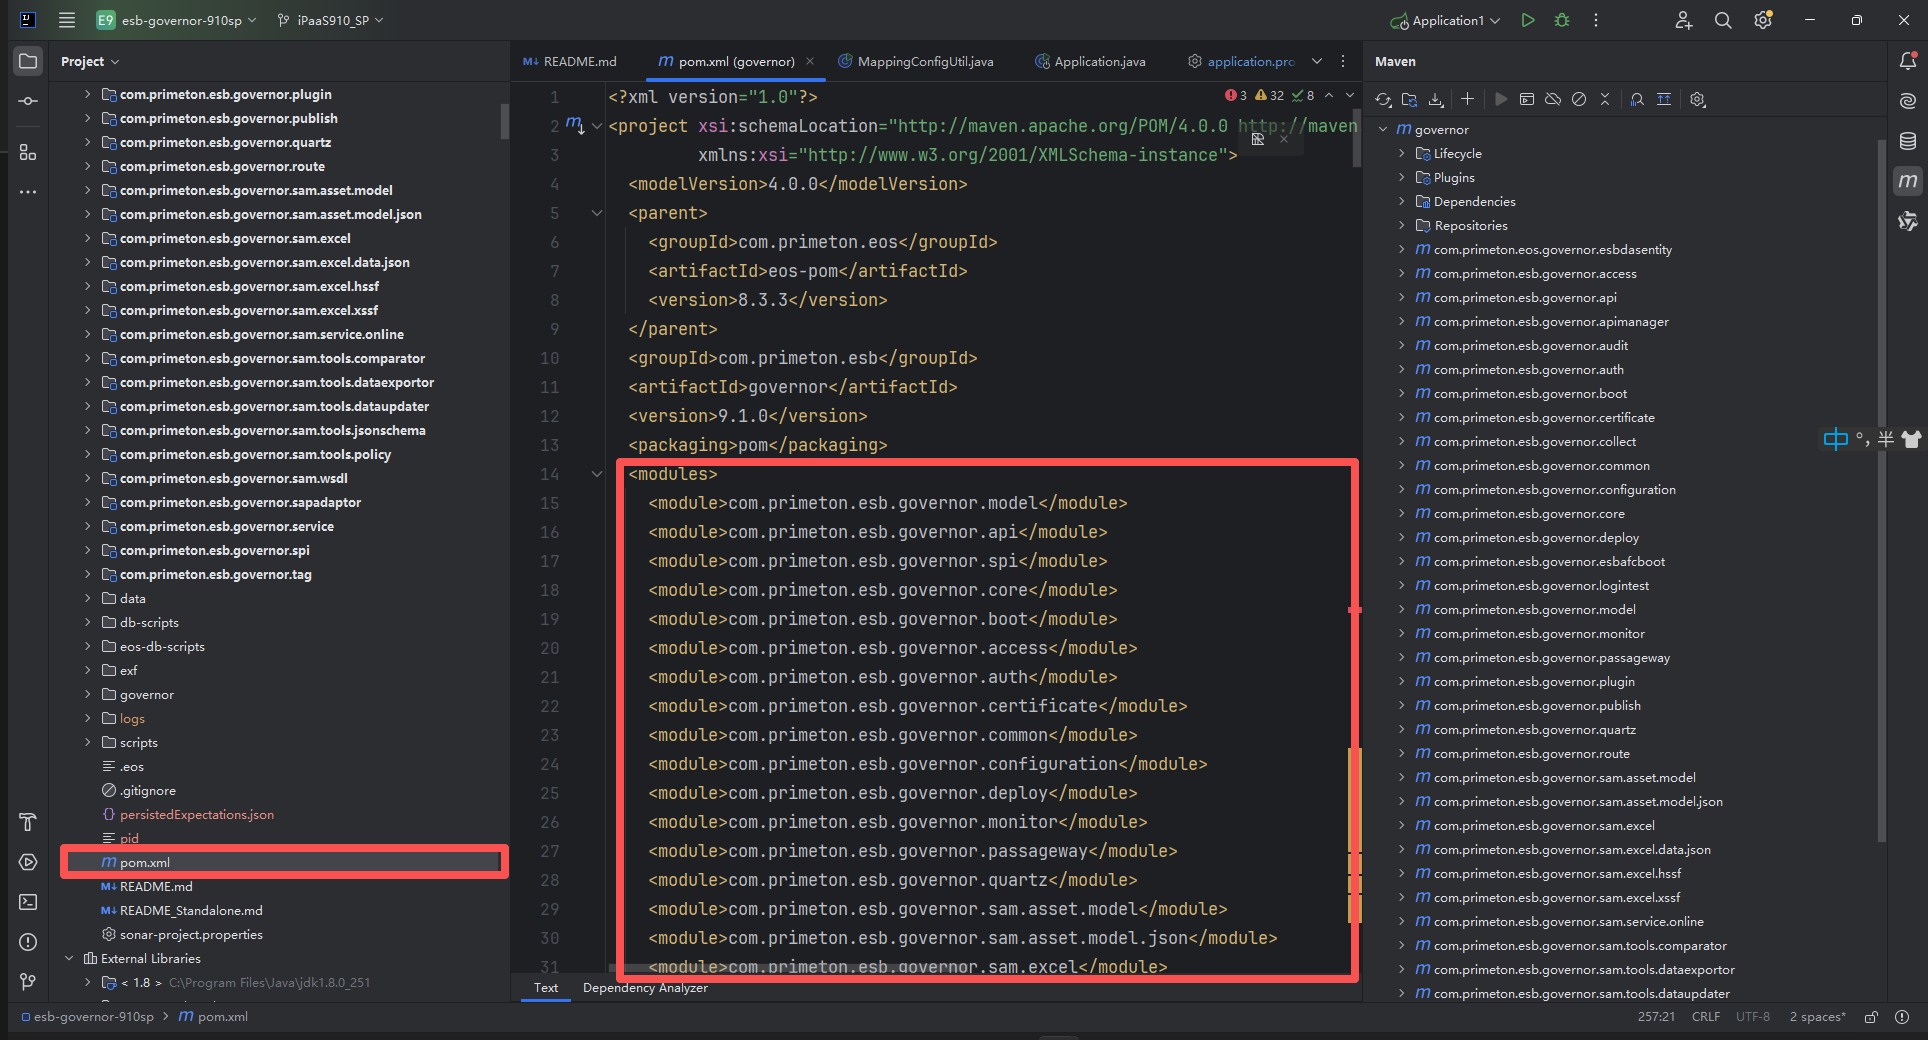The height and width of the screenshot is (1040, 1928).
Task: Click Execute Maven Goal icon
Action: point(1526,99)
